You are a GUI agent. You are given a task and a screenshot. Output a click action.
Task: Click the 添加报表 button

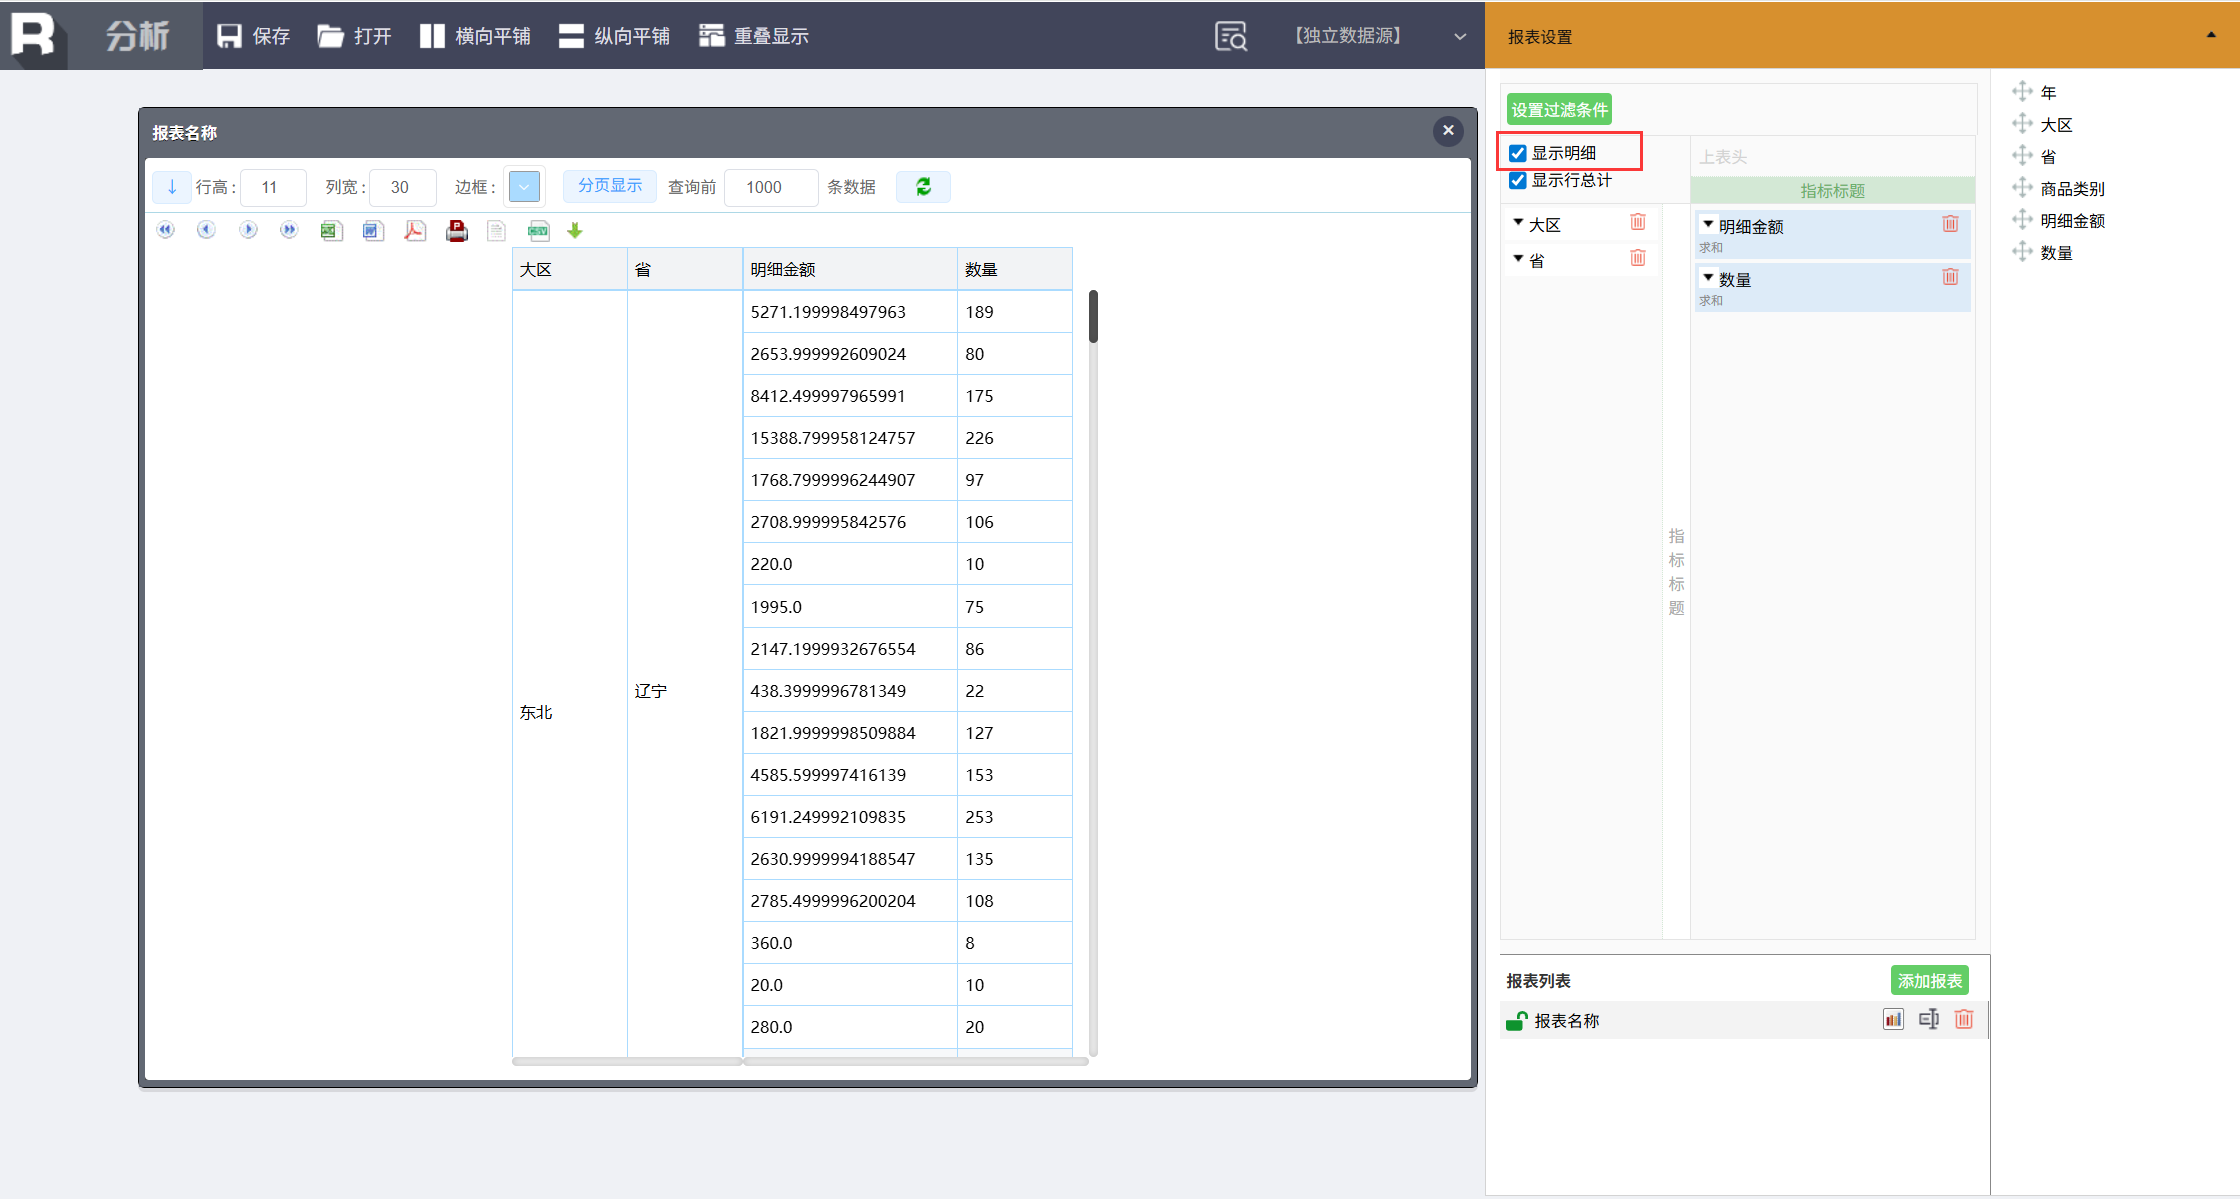[x=1929, y=980]
